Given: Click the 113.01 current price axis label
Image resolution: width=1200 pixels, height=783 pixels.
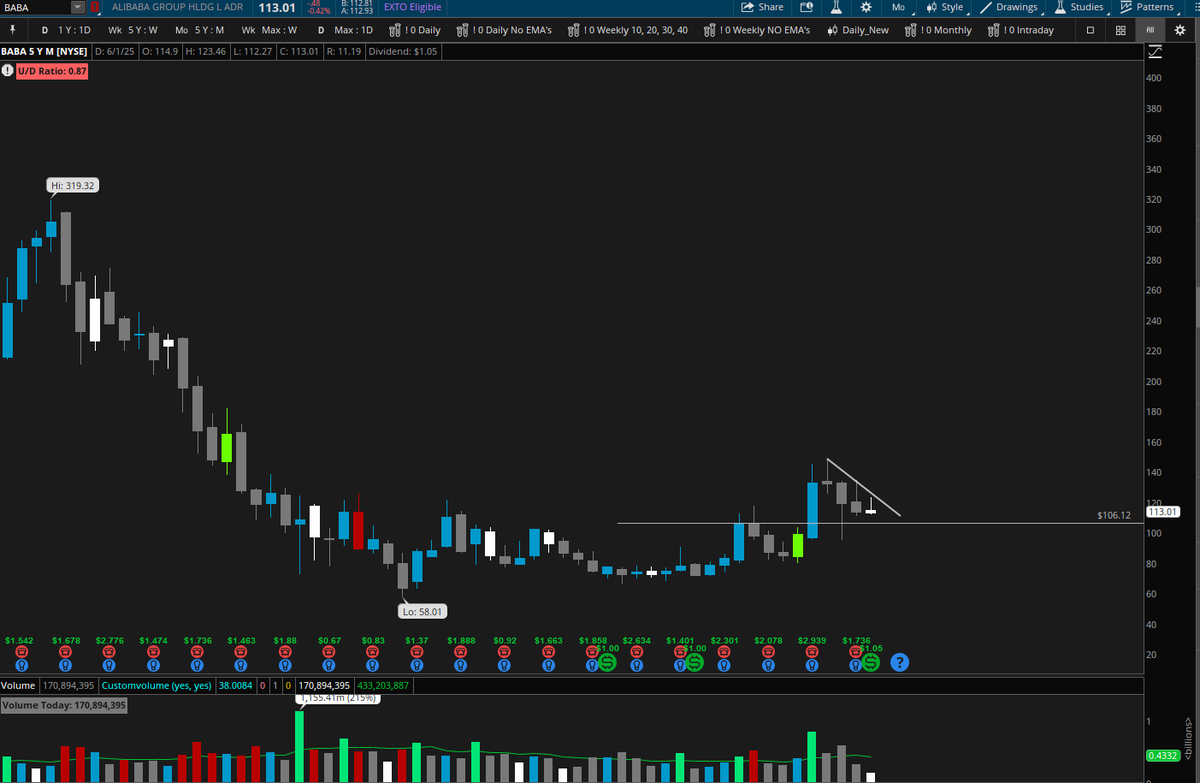Looking at the screenshot, I should pyautogui.click(x=1163, y=512).
